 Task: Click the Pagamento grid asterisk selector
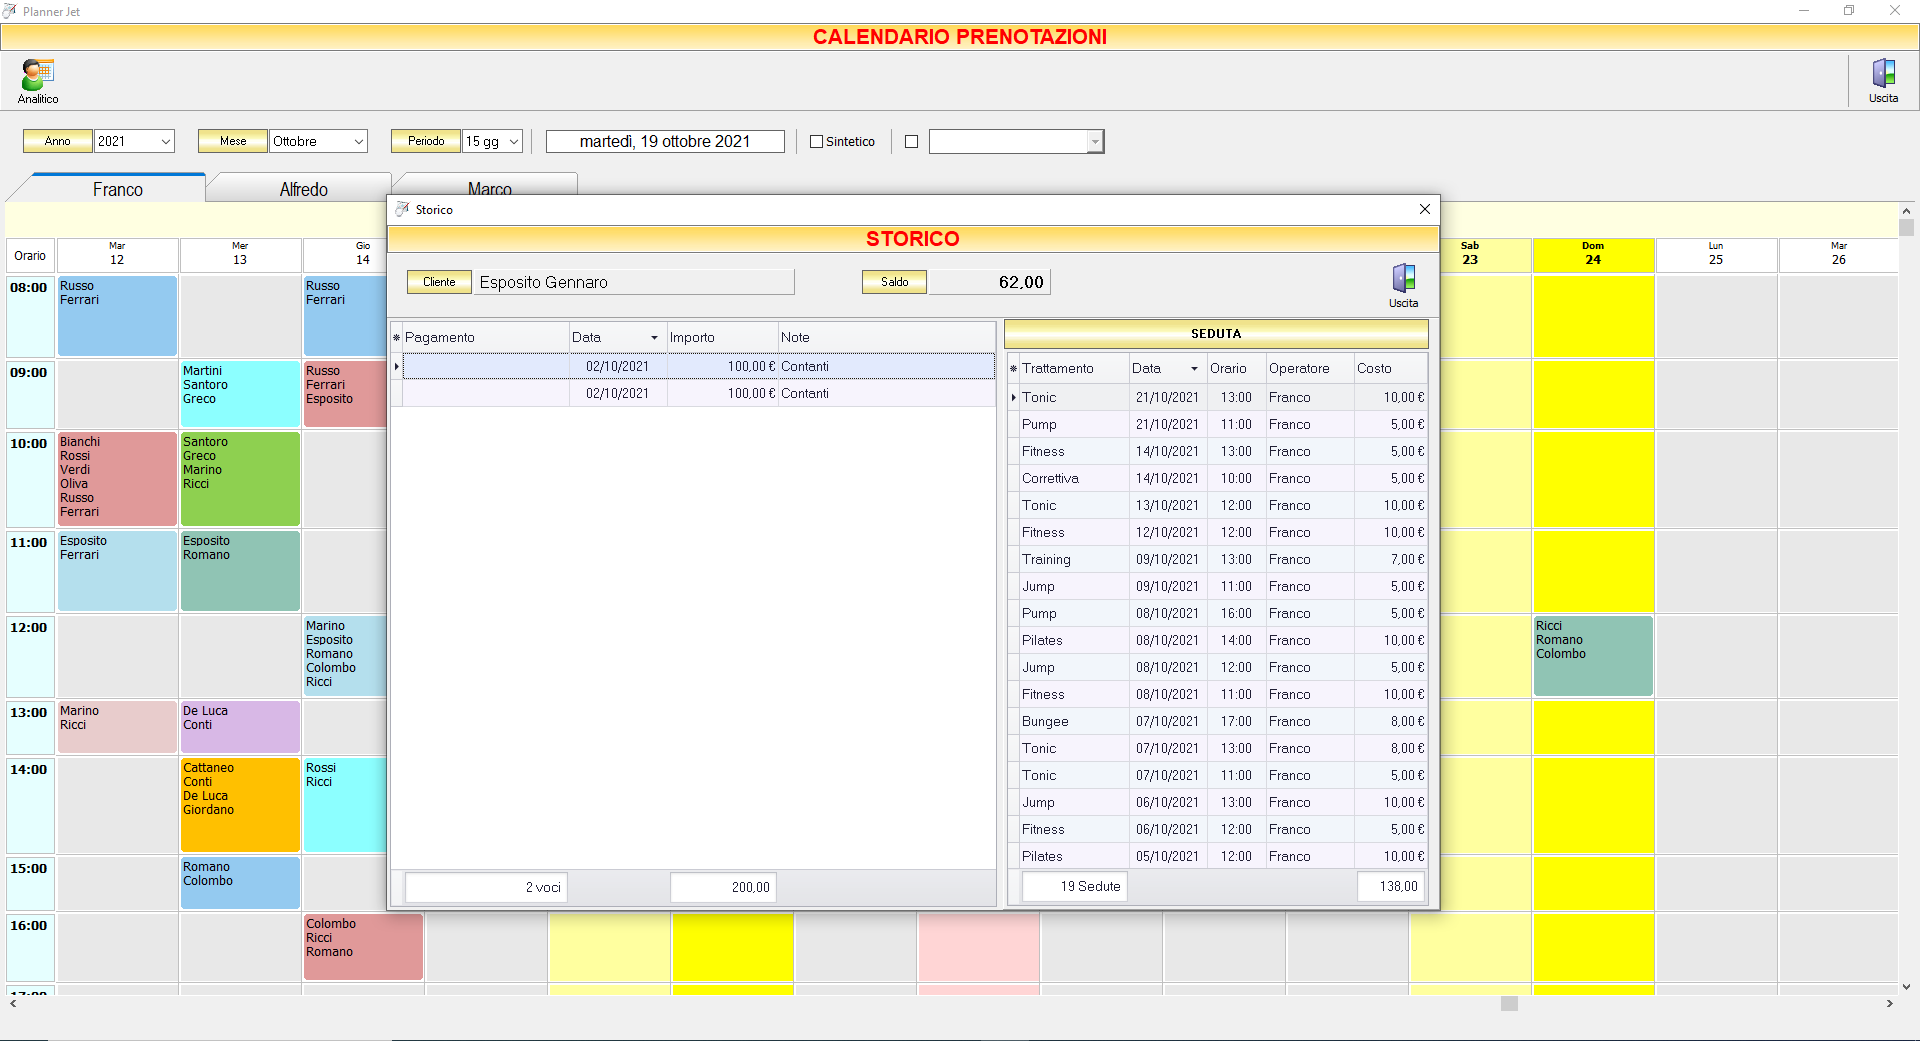[396, 338]
